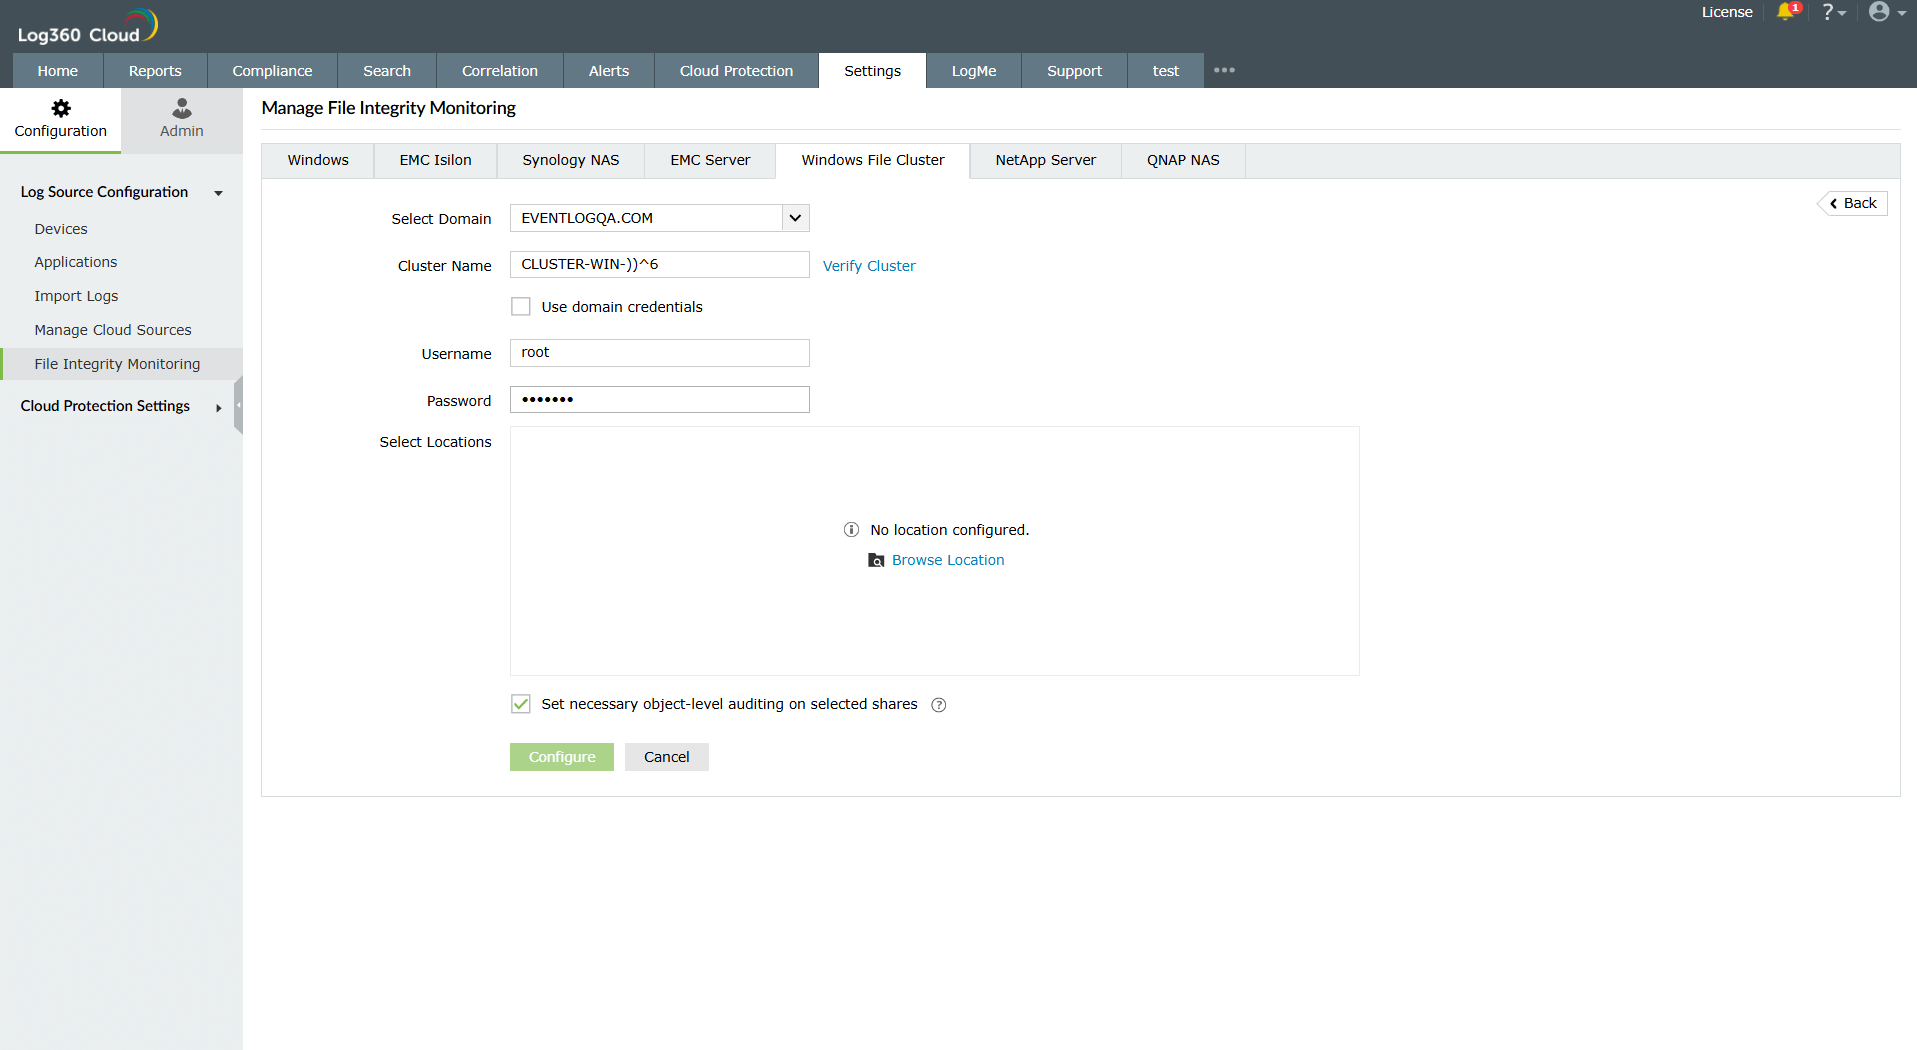Enable the Use domain credentials checkbox
The height and width of the screenshot is (1050, 1917).
click(x=520, y=306)
